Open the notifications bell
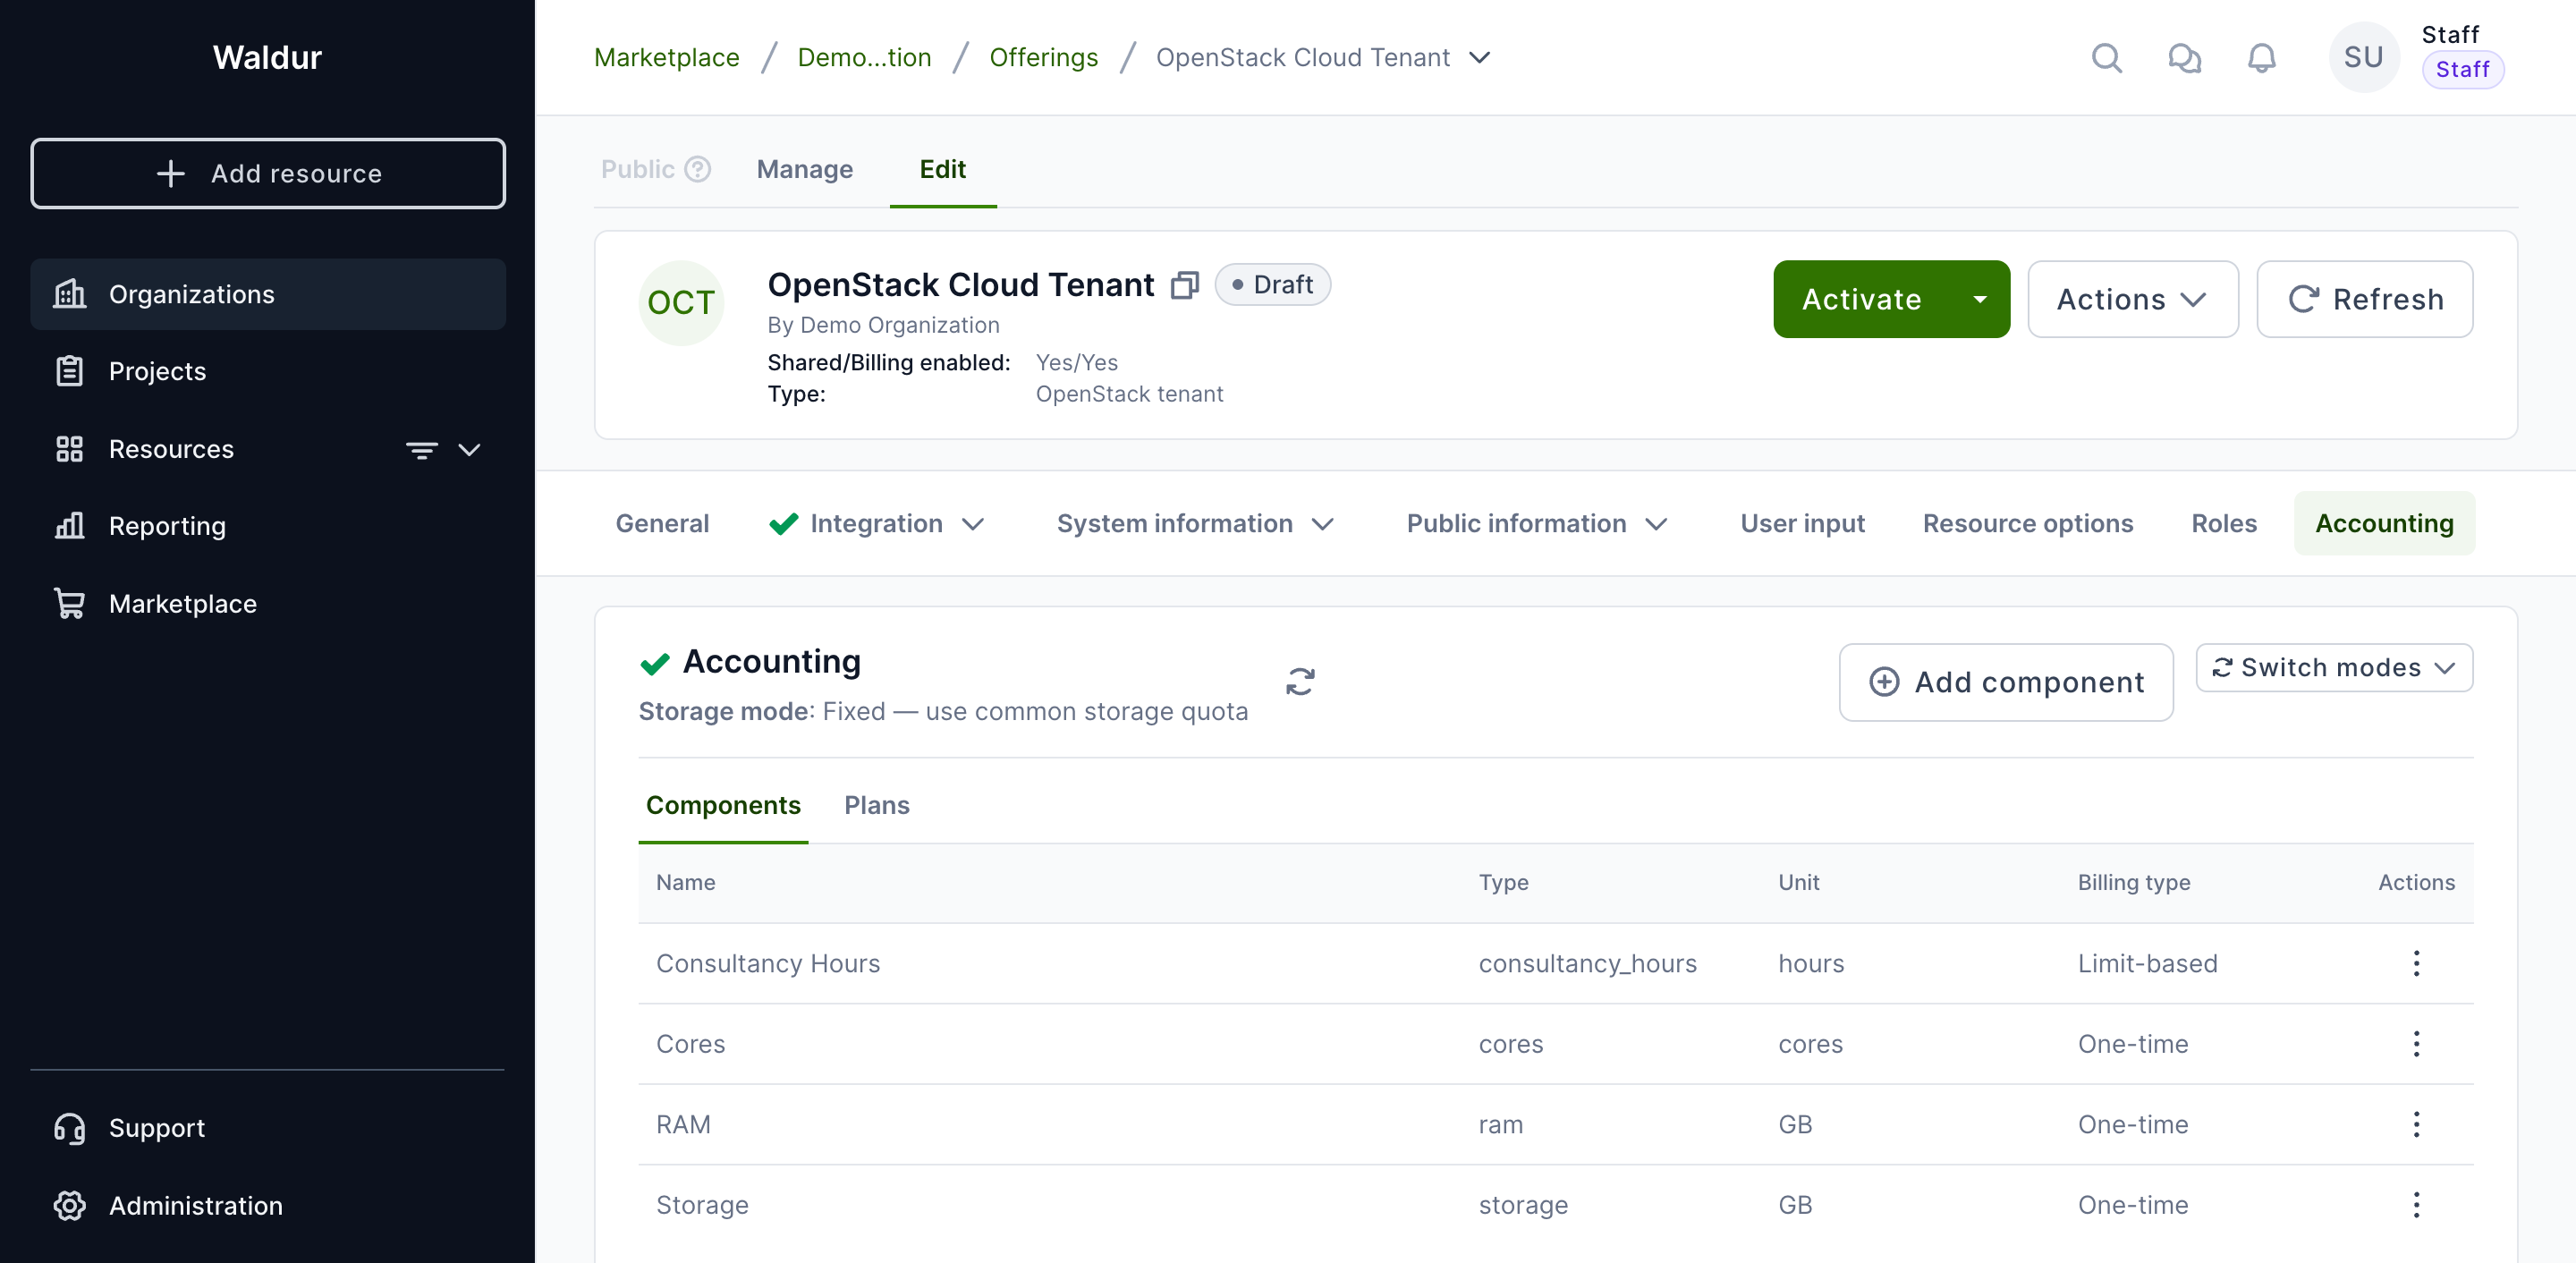 pyautogui.click(x=2261, y=58)
